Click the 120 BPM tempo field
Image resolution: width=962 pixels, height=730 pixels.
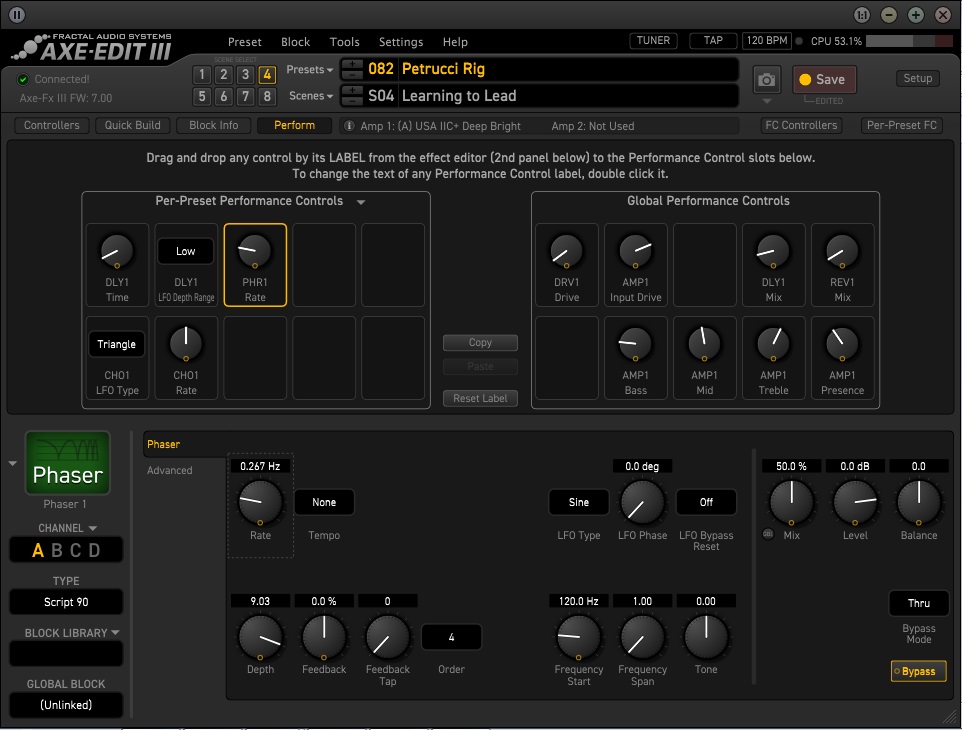pos(766,40)
